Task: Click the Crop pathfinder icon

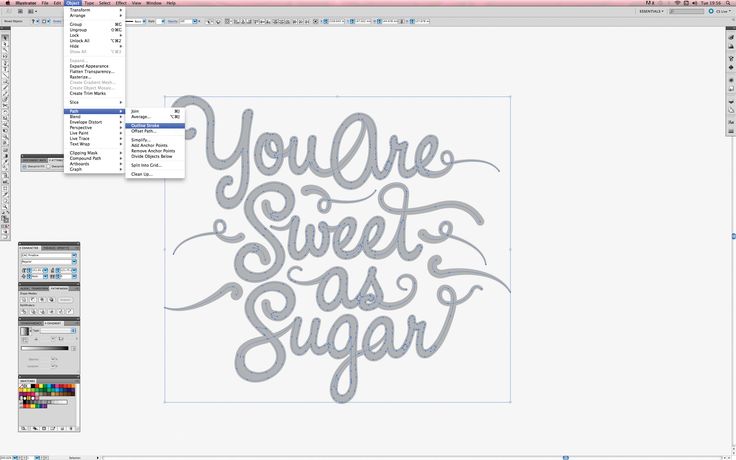Action: [51, 311]
